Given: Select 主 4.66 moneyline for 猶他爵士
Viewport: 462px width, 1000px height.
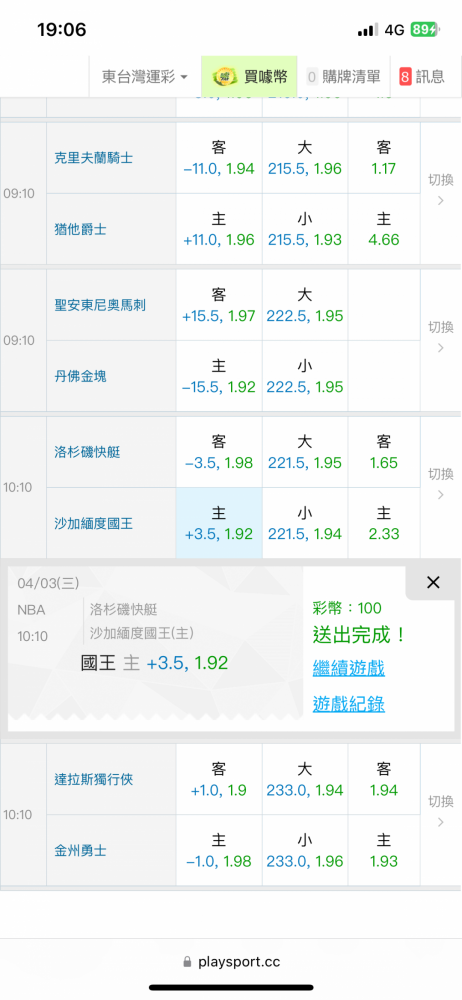Looking at the screenshot, I should click(384, 230).
